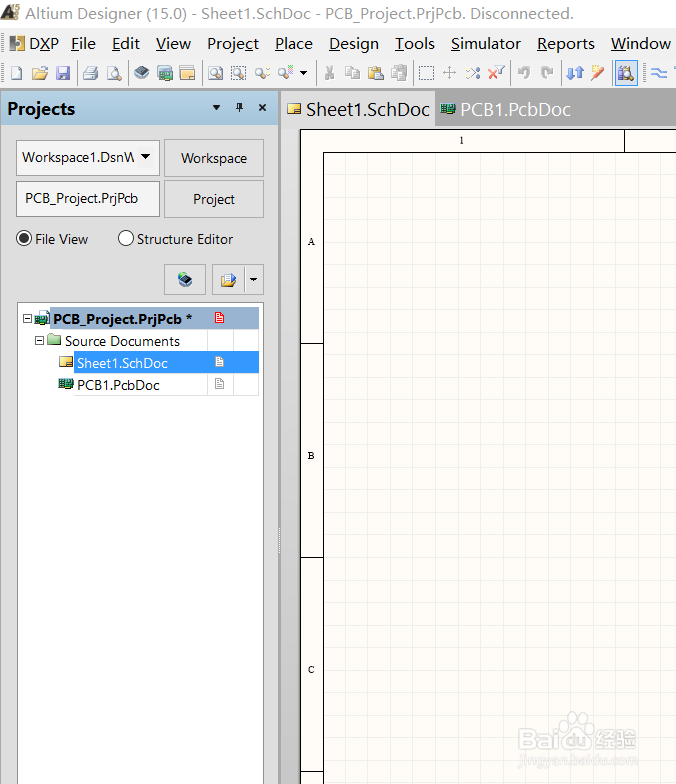The width and height of the screenshot is (676, 784).
Task: Click the Workspace button
Action: [x=214, y=158]
